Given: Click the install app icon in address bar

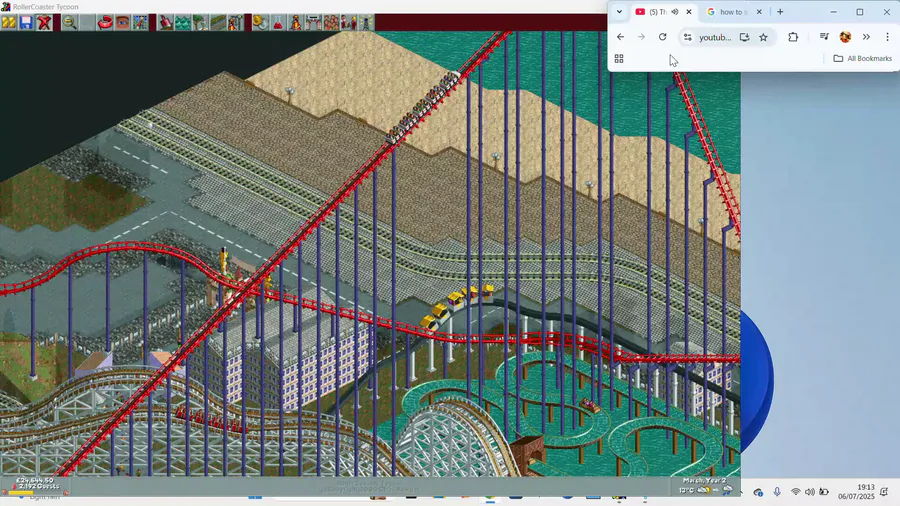Looking at the screenshot, I should tap(744, 37).
